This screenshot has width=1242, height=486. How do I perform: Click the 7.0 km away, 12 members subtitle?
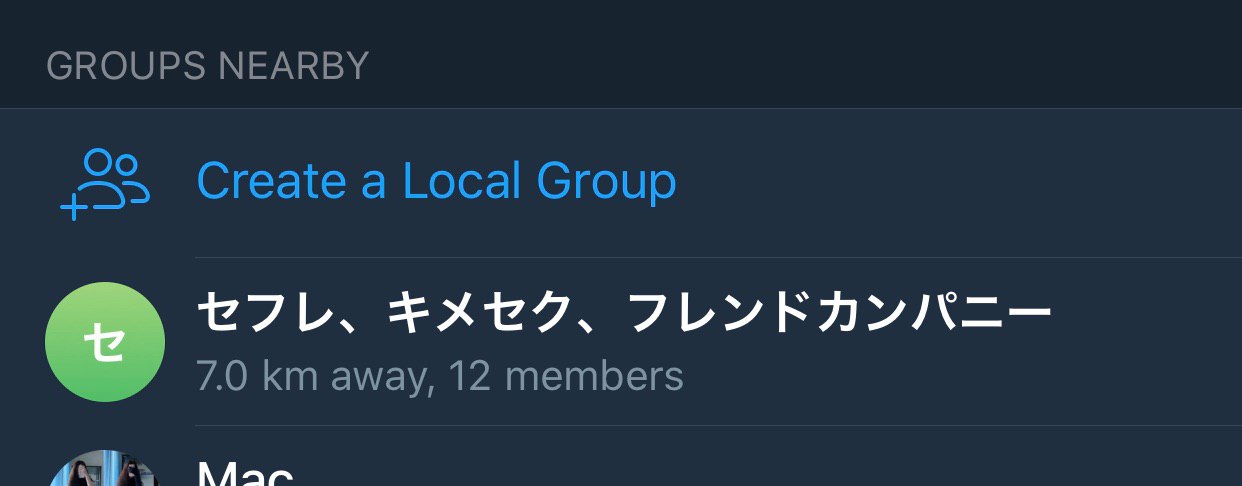tap(440, 376)
